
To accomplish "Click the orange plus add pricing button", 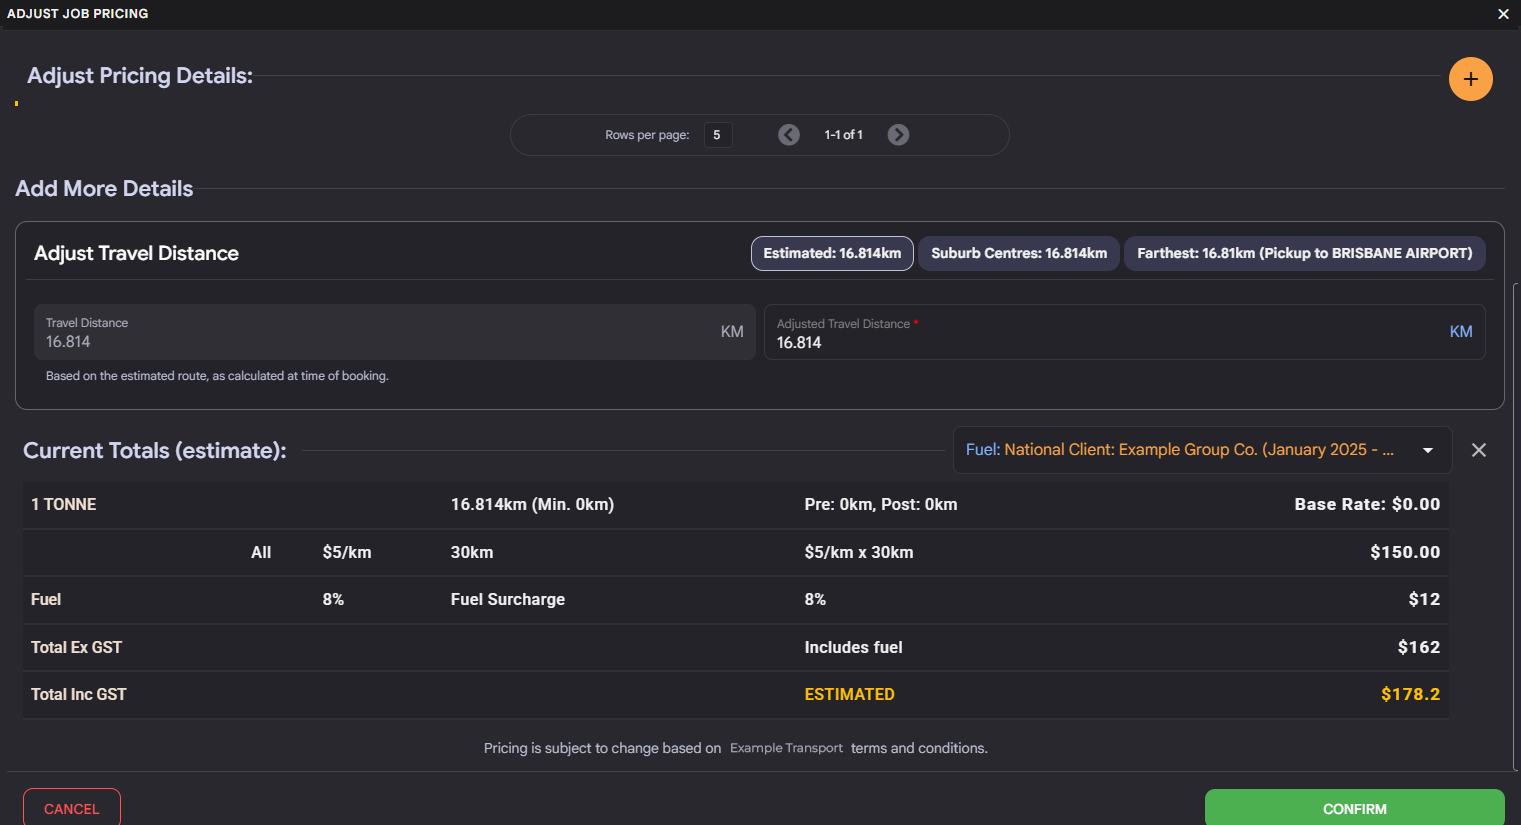I will [x=1470, y=79].
